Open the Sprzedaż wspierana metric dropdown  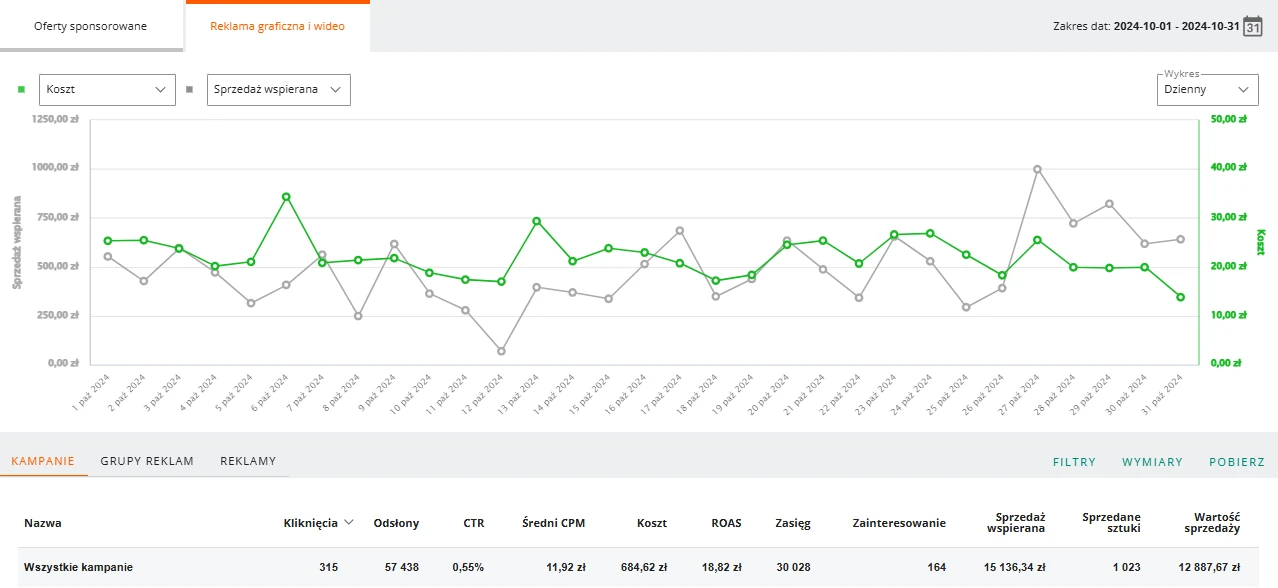pyautogui.click(x=279, y=89)
